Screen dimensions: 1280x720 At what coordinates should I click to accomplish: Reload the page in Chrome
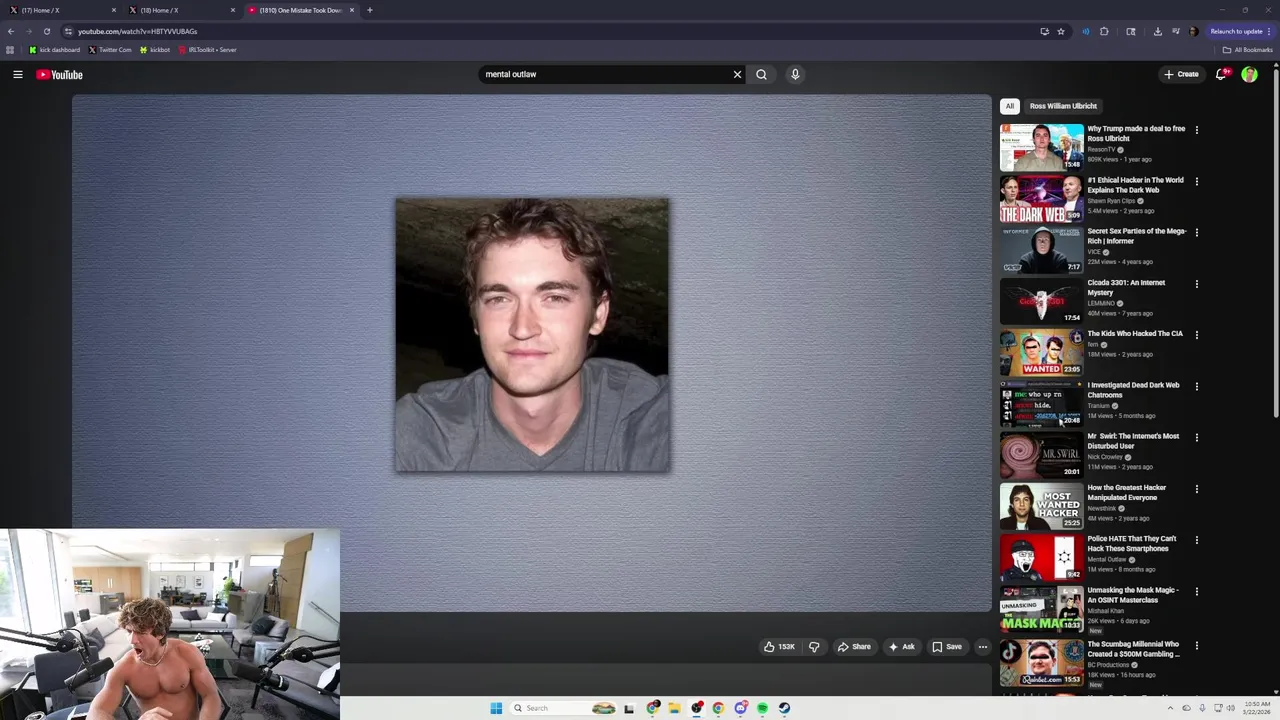[46, 31]
